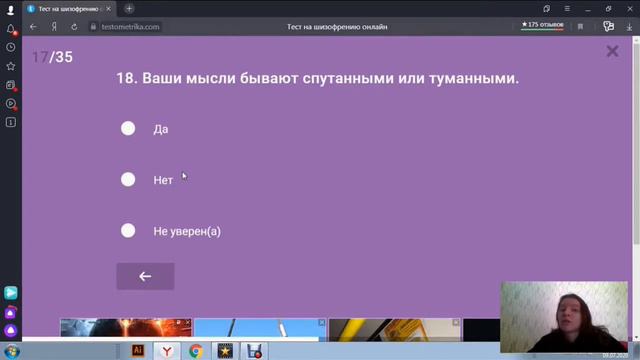Screen dimensions: 640x360
Task: Open the Windows Start button
Action: [11, 351]
